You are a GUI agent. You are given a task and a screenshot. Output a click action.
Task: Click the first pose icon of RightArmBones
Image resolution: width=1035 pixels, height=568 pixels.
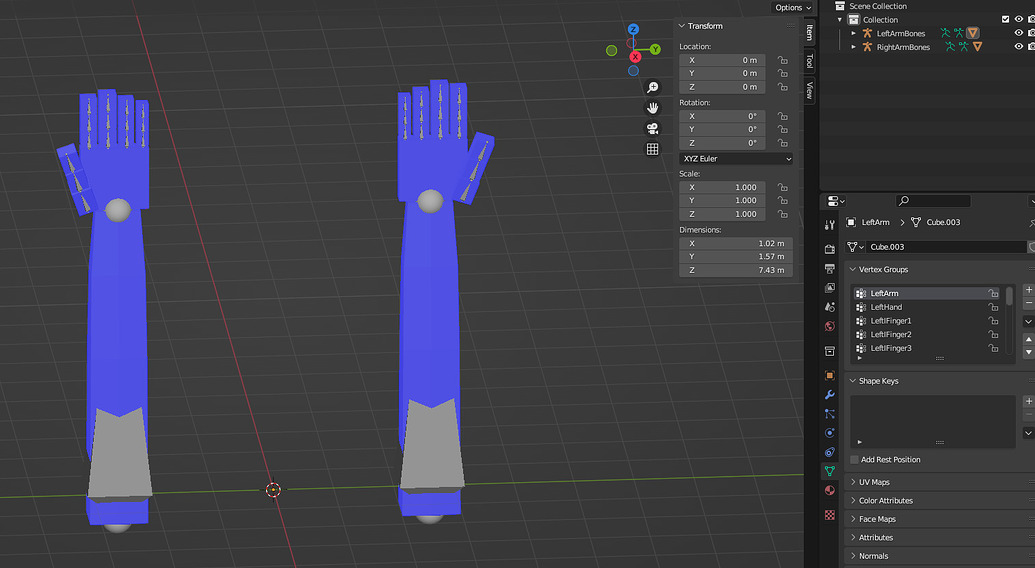coord(950,47)
